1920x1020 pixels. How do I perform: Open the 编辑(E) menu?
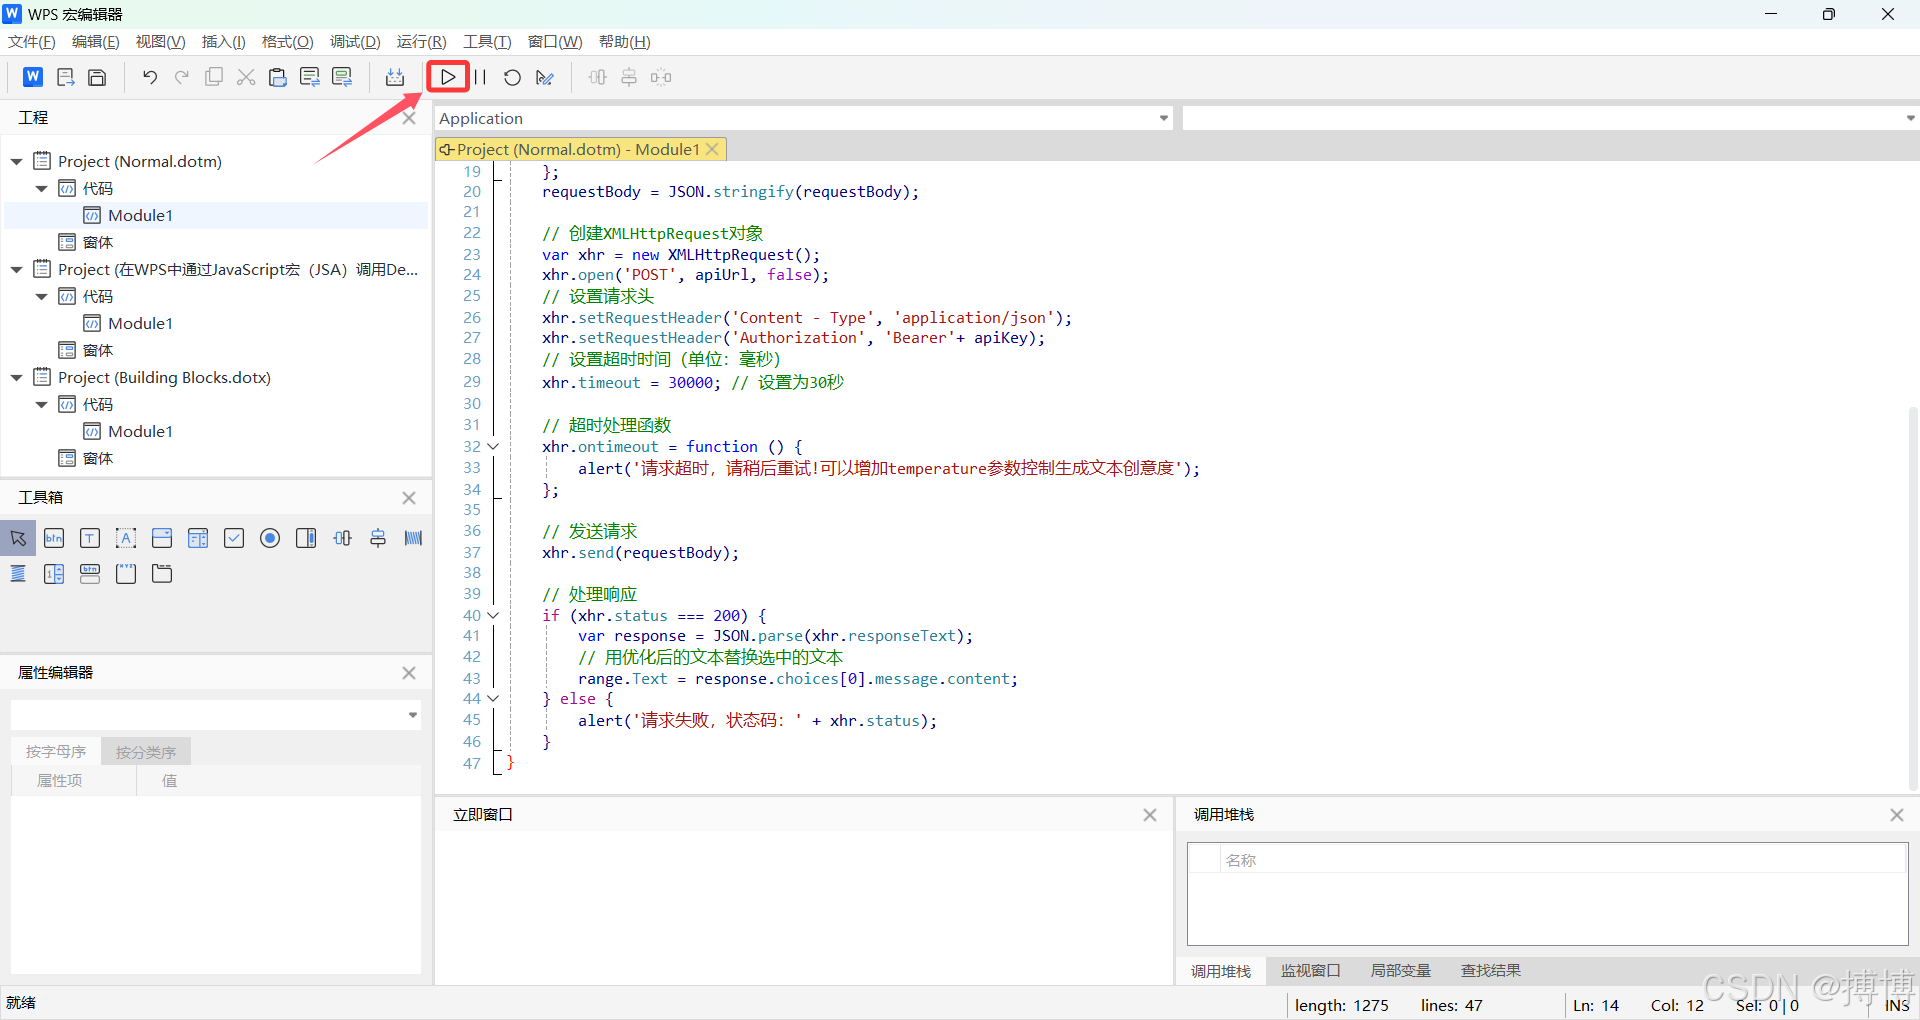tap(96, 42)
